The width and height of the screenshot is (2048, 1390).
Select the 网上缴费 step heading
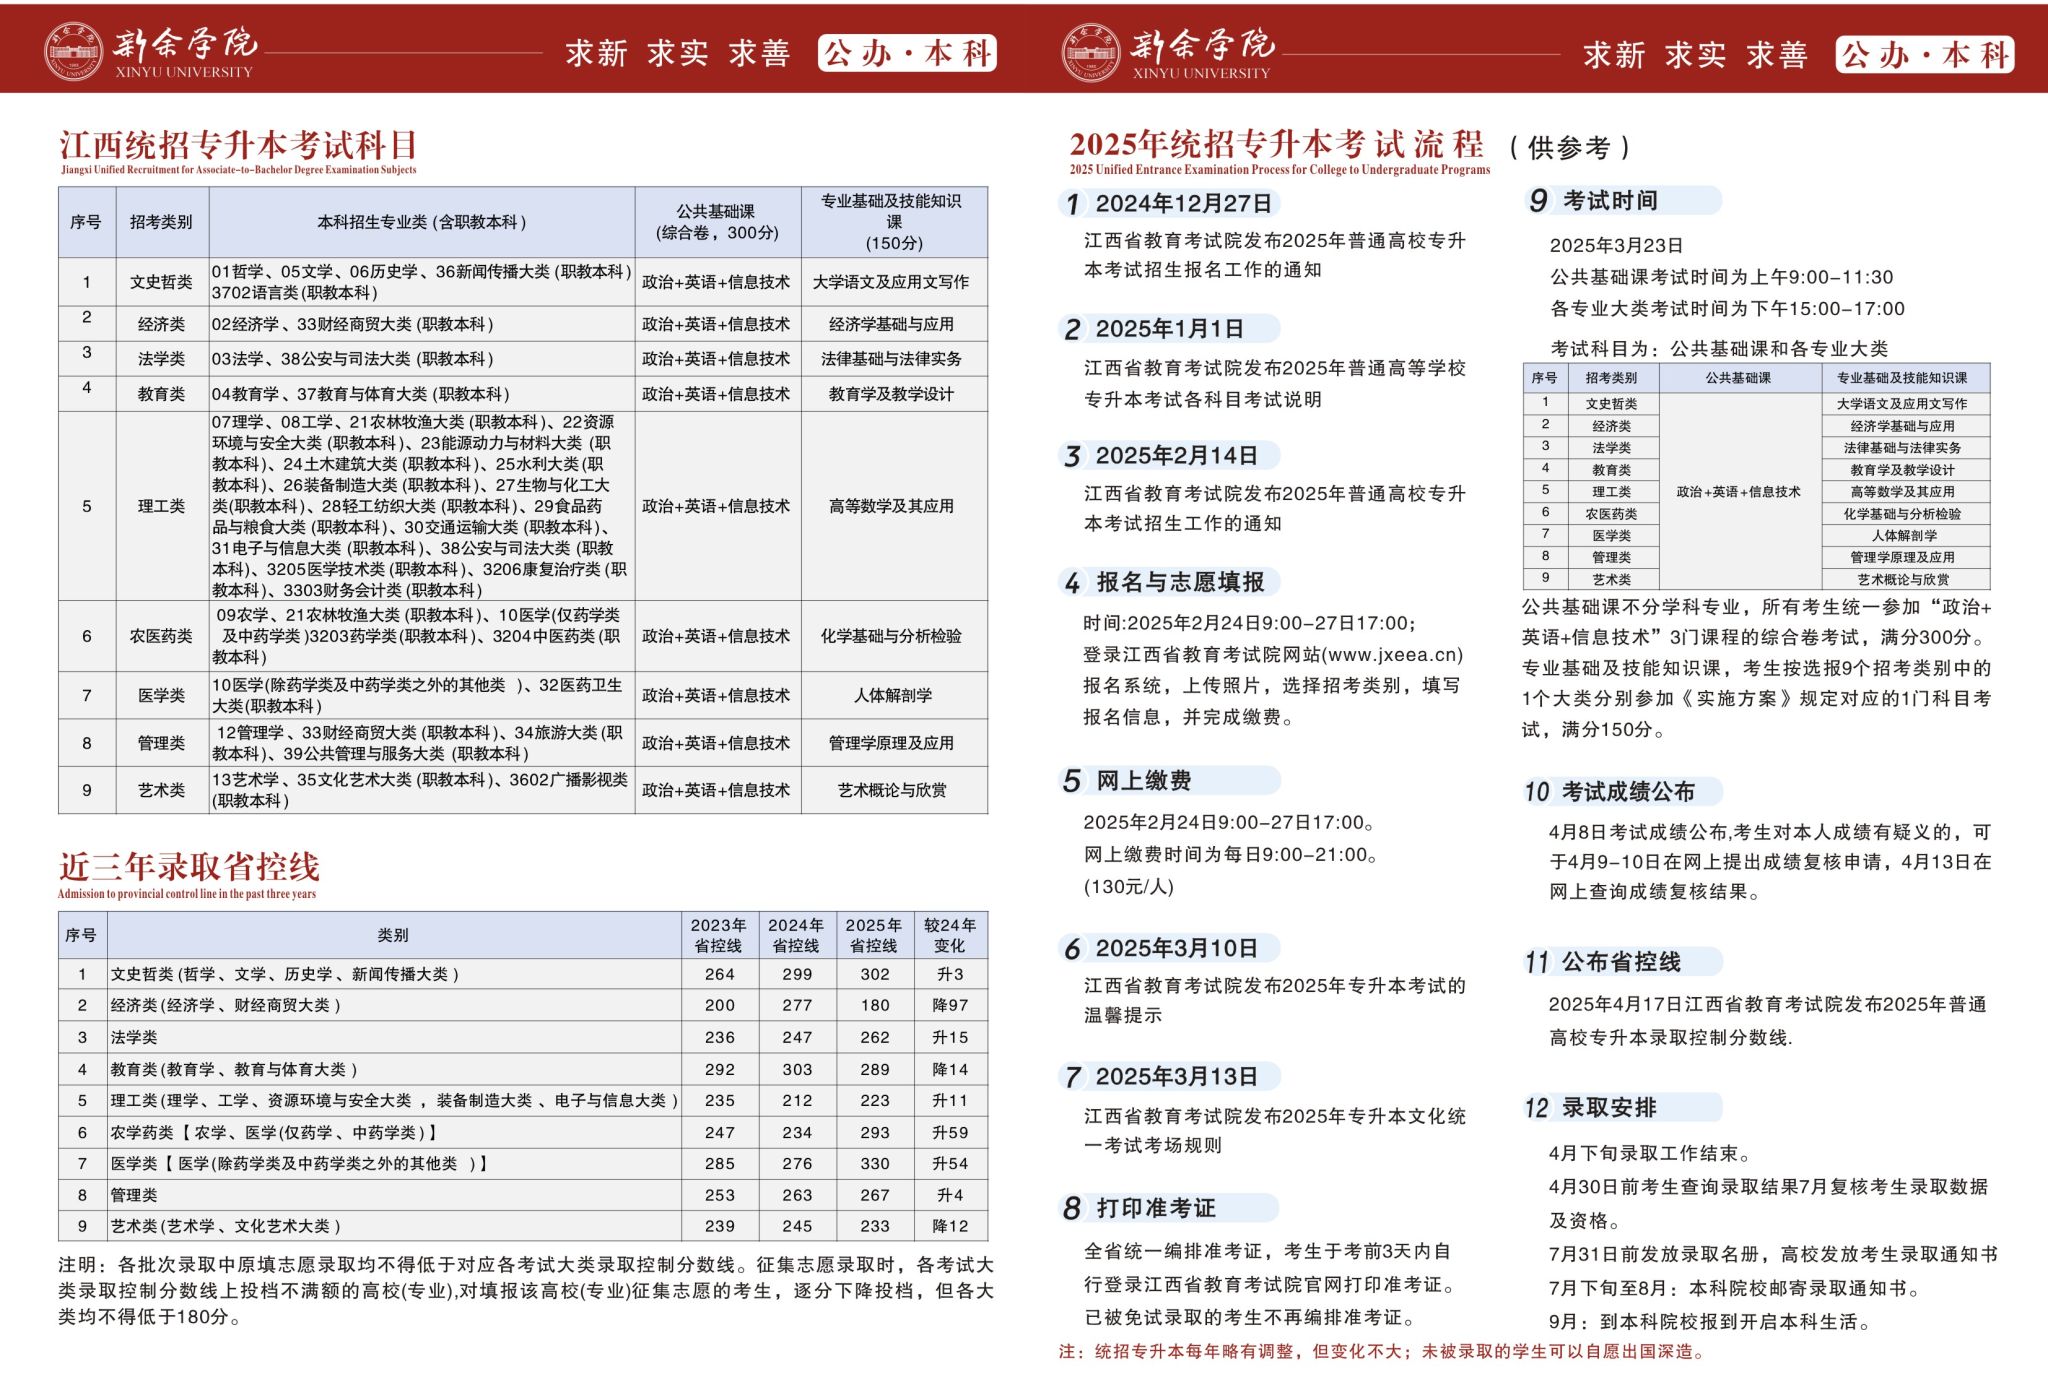1144,781
